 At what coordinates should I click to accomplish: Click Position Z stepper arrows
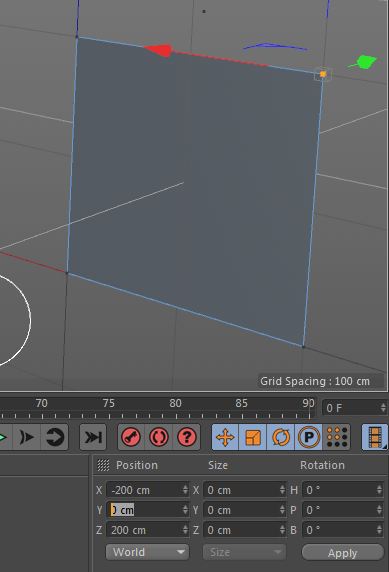[x=185, y=530]
